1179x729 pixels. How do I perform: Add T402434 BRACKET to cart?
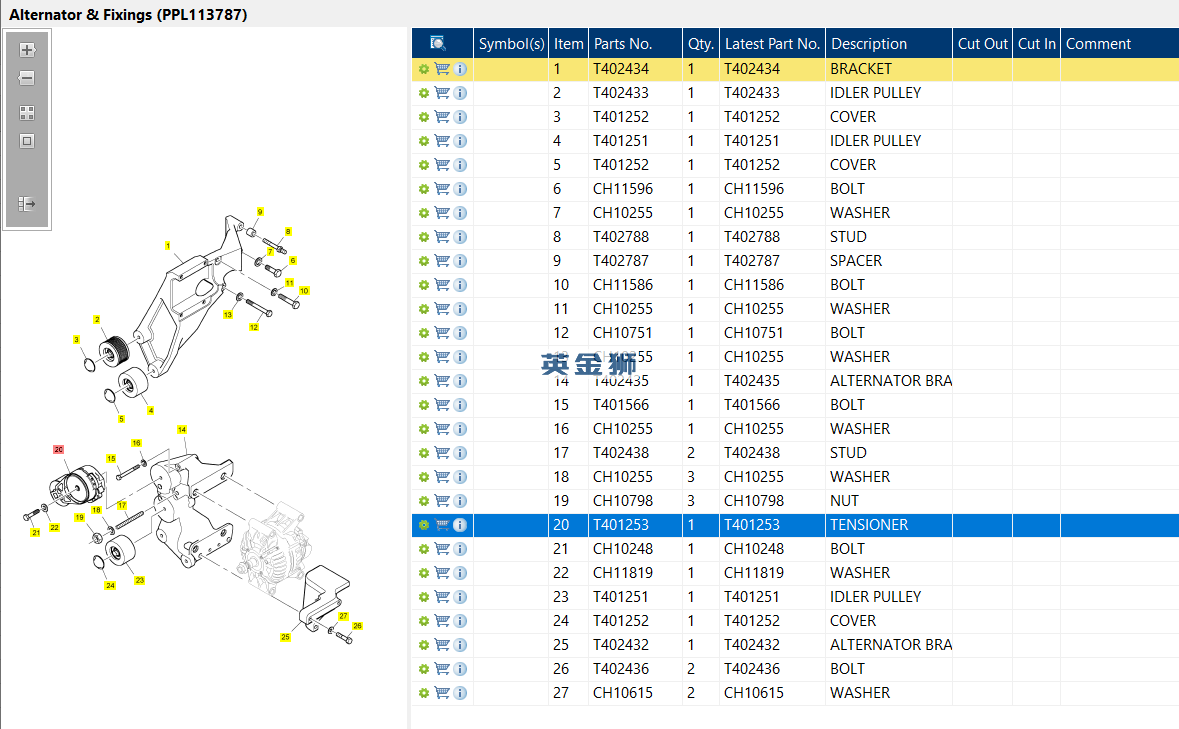point(442,69)
